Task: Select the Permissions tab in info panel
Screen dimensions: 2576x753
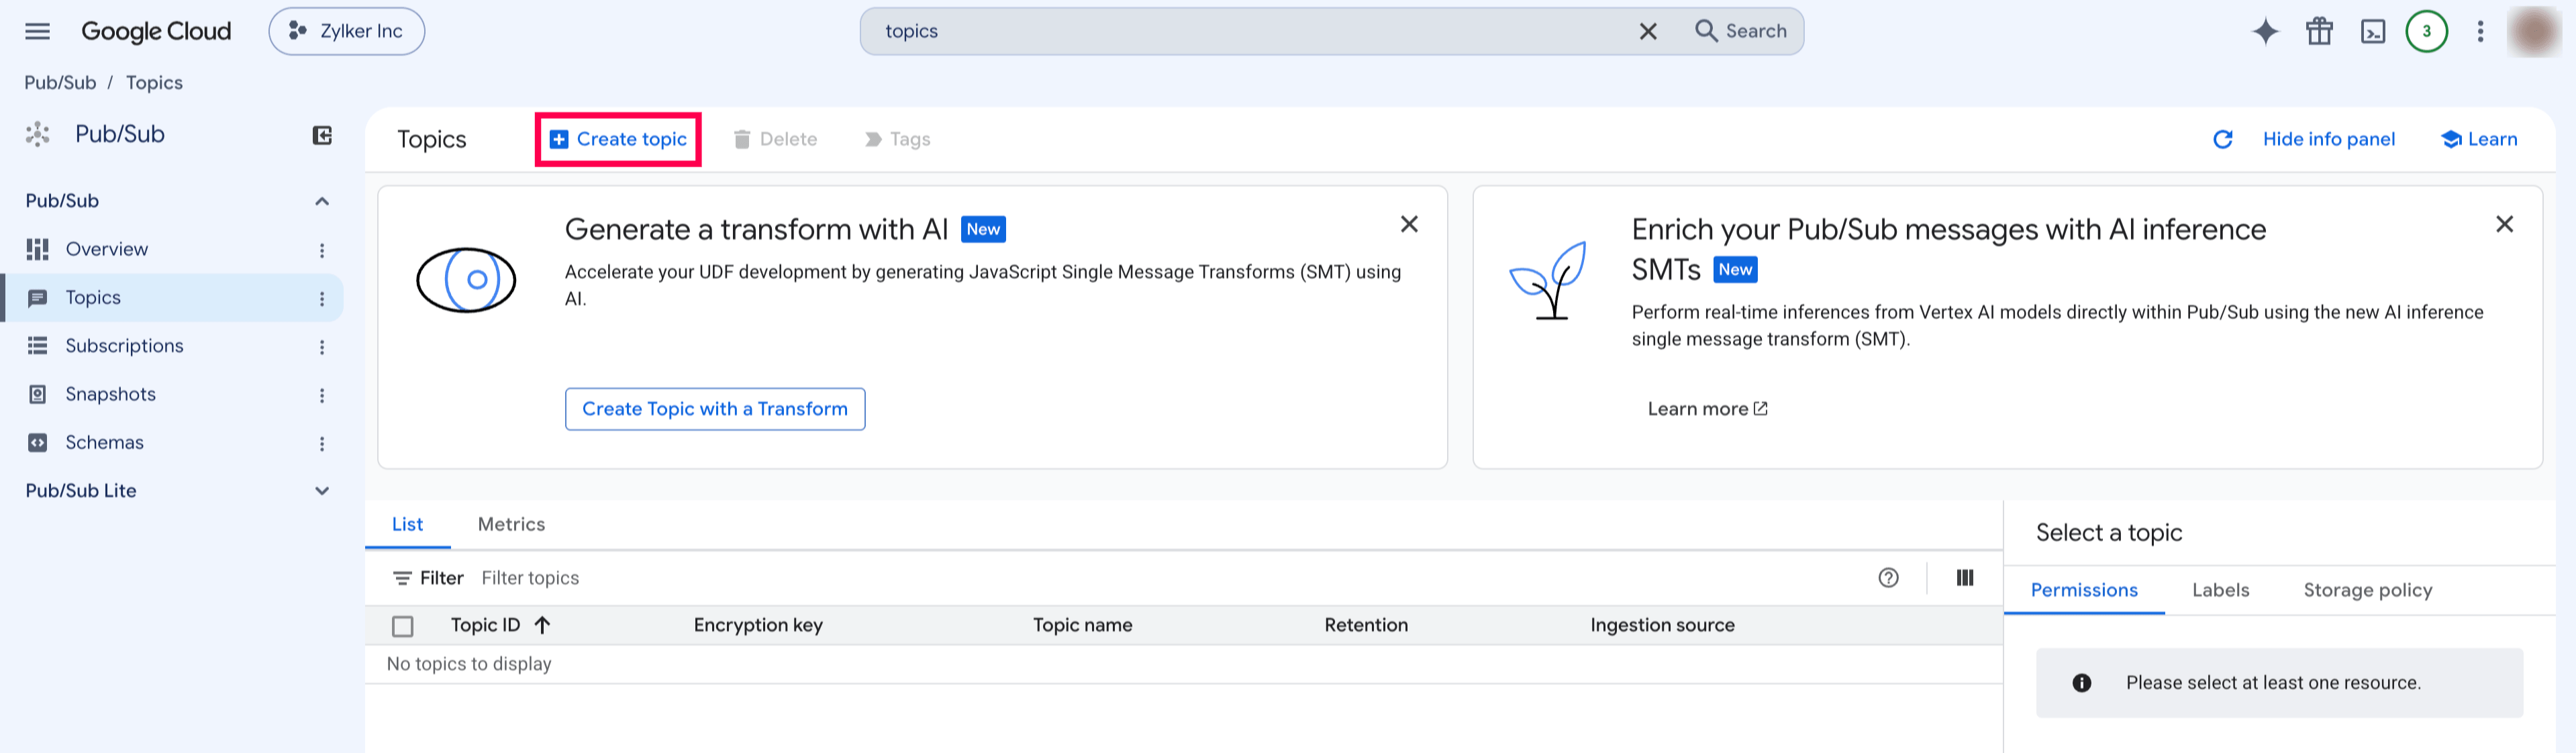Action: pyautogui.click(x=2084, y=590)
